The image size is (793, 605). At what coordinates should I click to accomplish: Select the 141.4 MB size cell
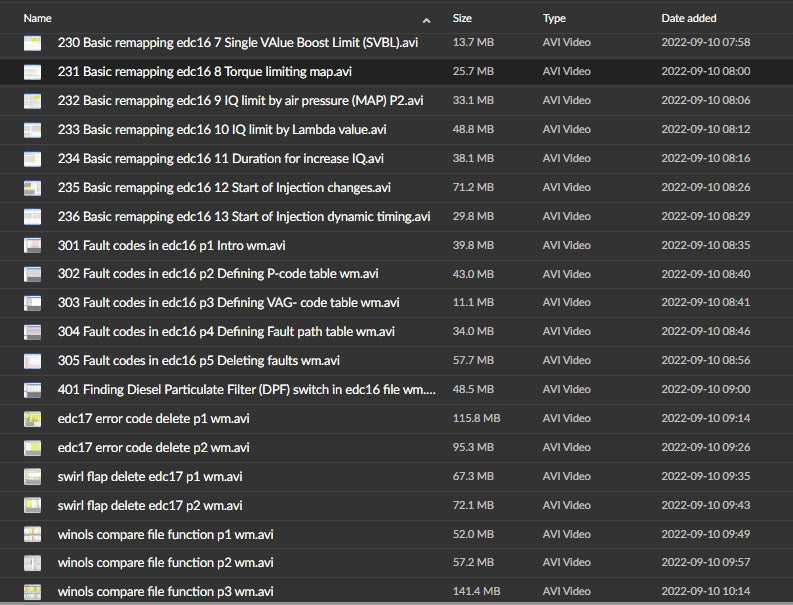tap(476, 592)
